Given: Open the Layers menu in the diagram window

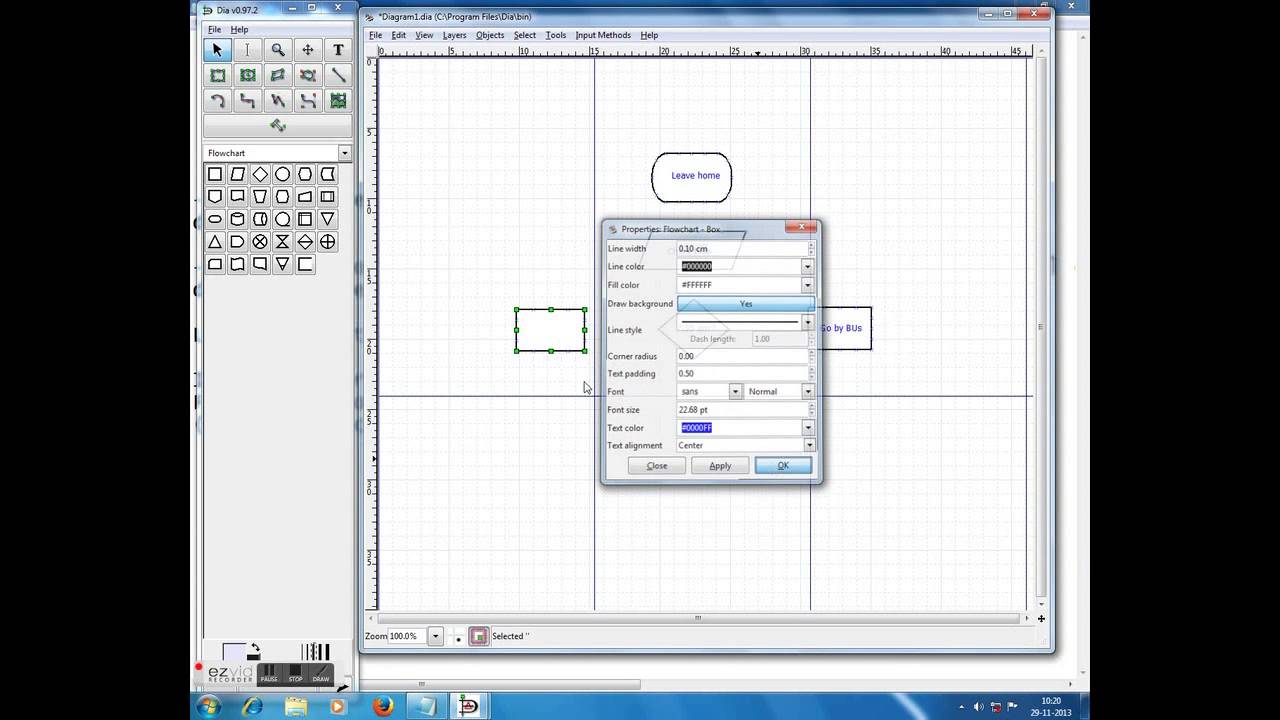Looking at the screenshot, I should pos(454,35).
